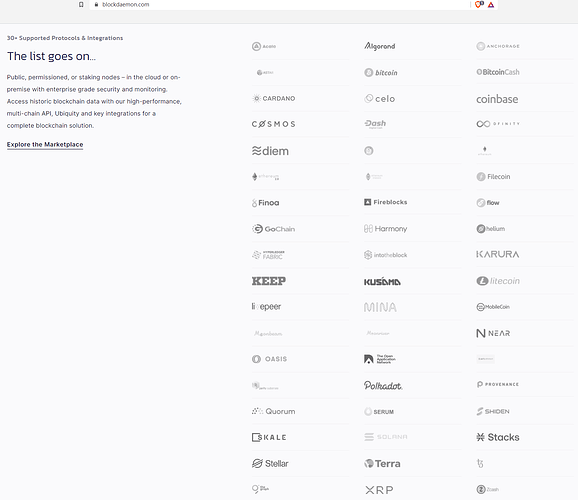Open the Terra protocol logo
The width and height of the screenshot is (578, 500).
(382, 463)
